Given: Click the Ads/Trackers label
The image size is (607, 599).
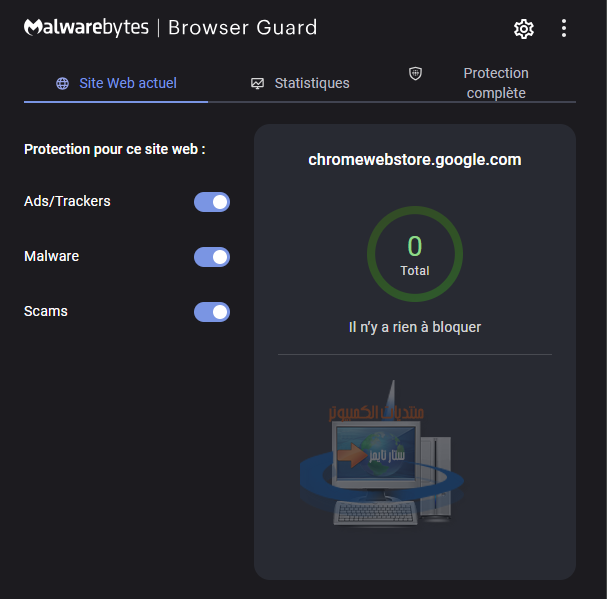Looking at the screenshot, I should pos(67,201).
